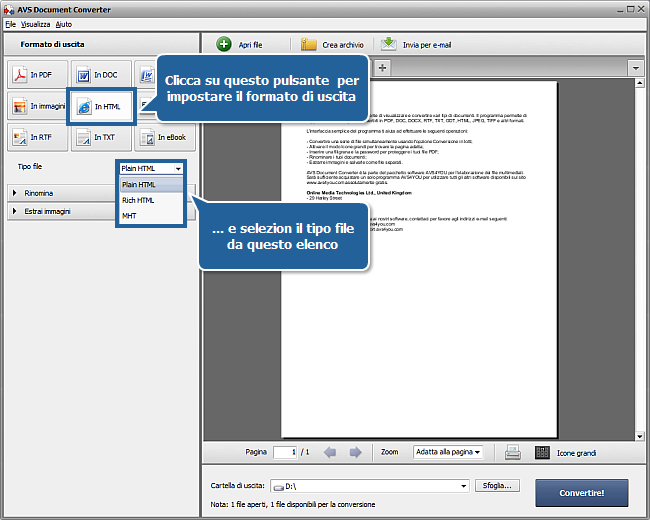
Task: Select the In PDF output format
Action: (x=37, y=75)
